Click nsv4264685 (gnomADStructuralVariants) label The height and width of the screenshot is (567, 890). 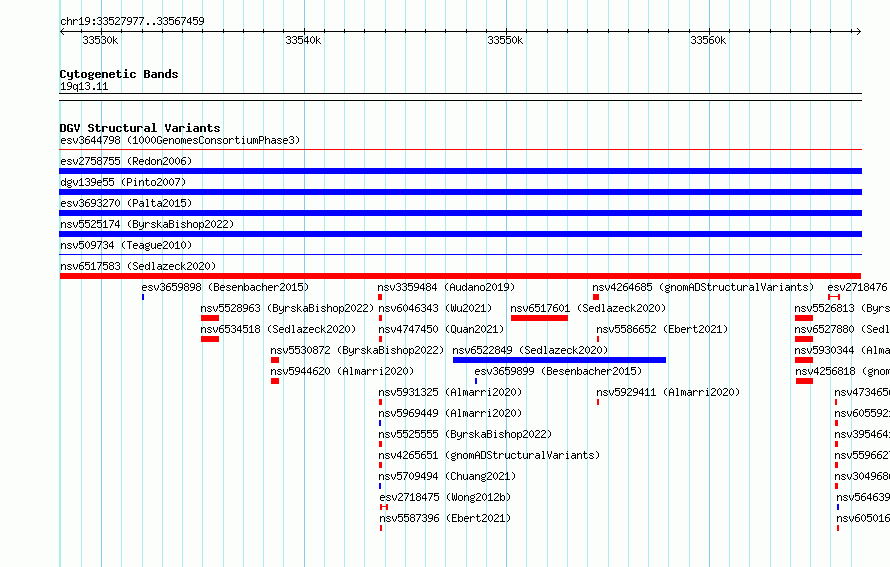[x=703, y=287]
